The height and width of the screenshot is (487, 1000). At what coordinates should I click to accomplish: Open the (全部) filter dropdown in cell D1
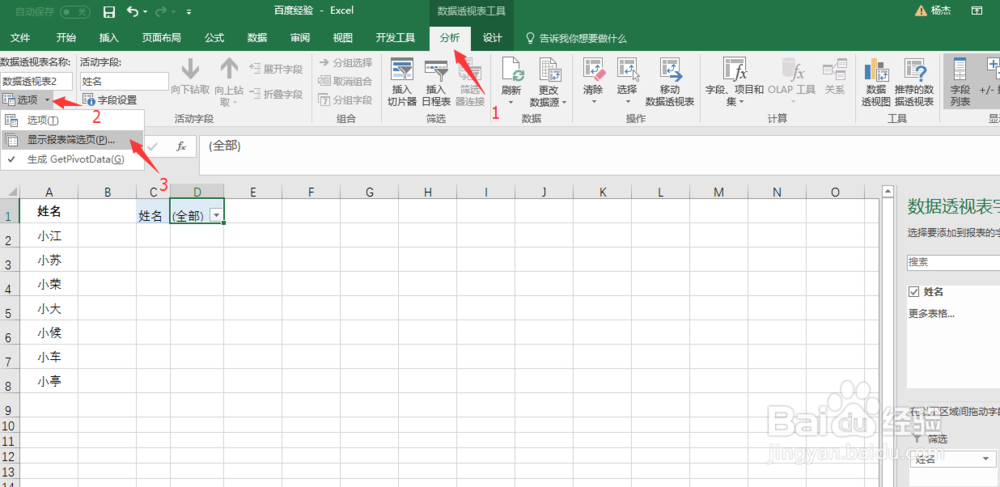(x=217, y=216)
